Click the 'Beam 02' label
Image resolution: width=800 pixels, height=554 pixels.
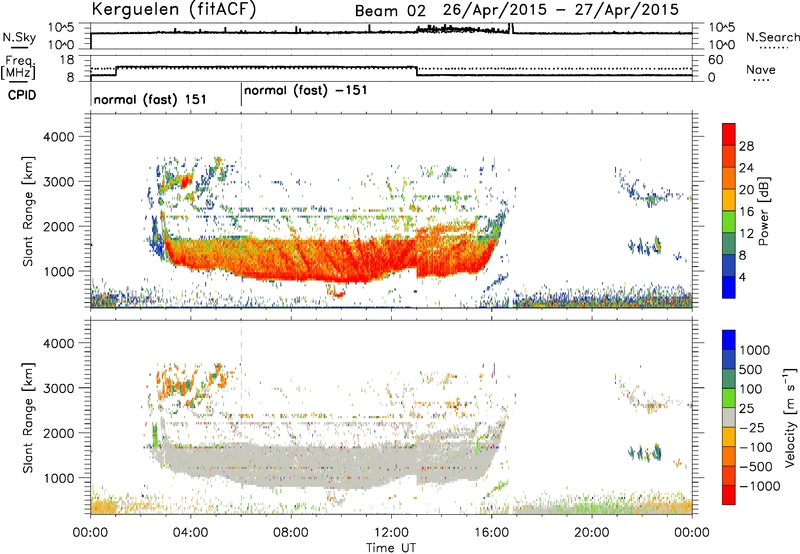(x=390, y=11)
